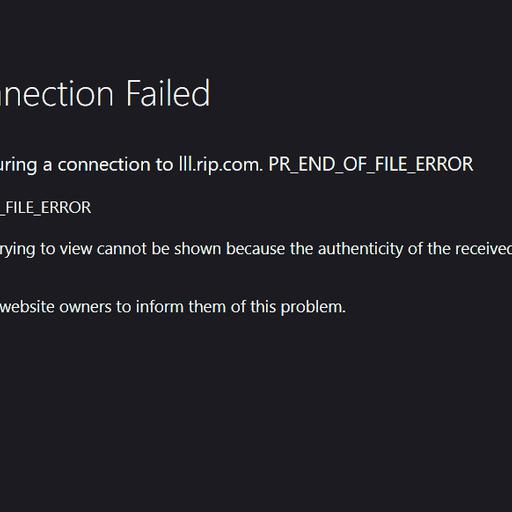
Task: Click the partial heading word "nection"
Action: click(x=57, y=95)
